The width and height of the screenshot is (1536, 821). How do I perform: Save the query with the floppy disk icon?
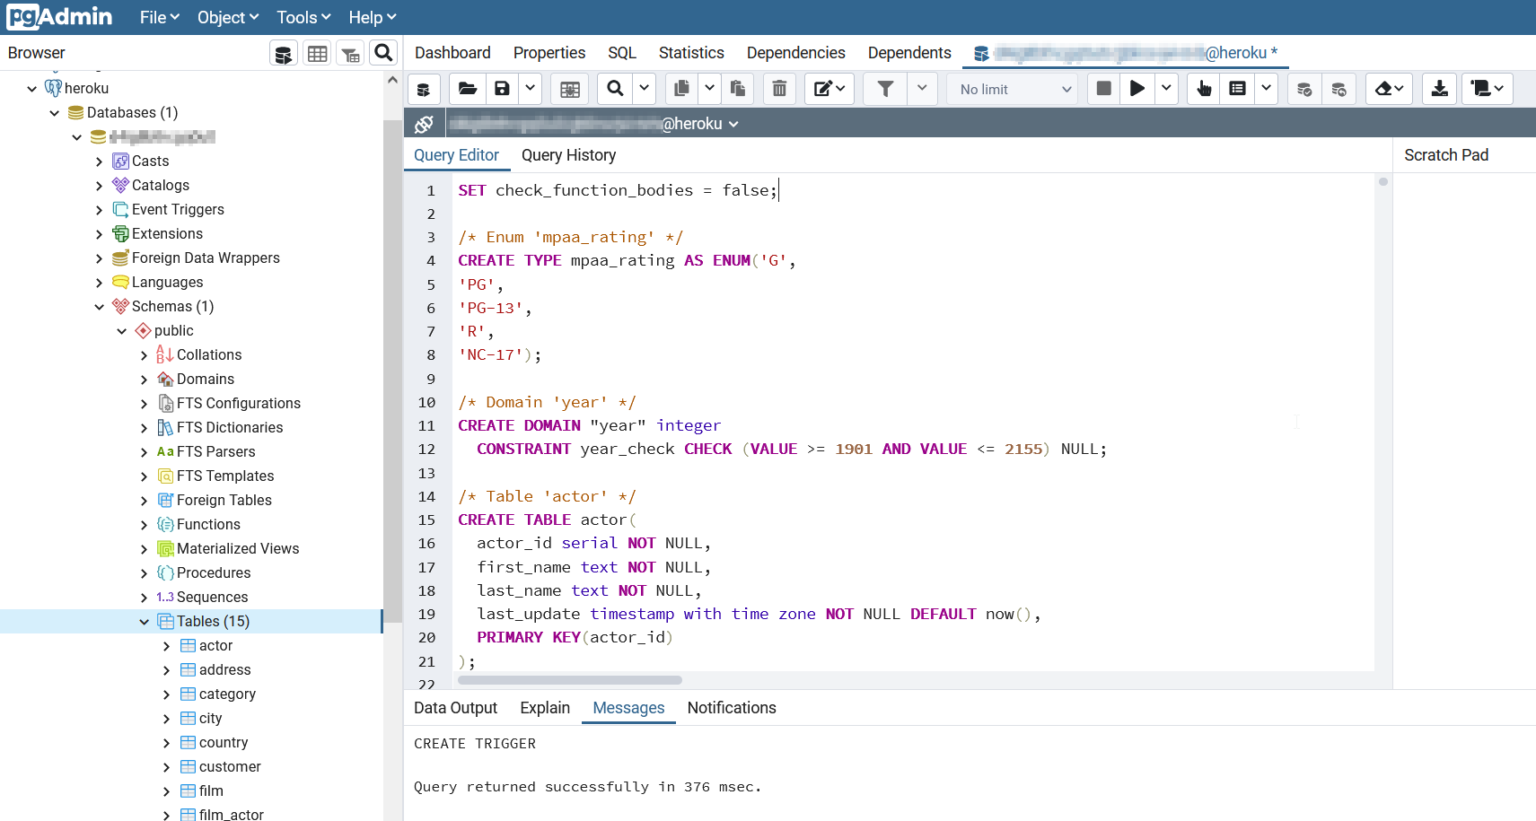(502, 89)
